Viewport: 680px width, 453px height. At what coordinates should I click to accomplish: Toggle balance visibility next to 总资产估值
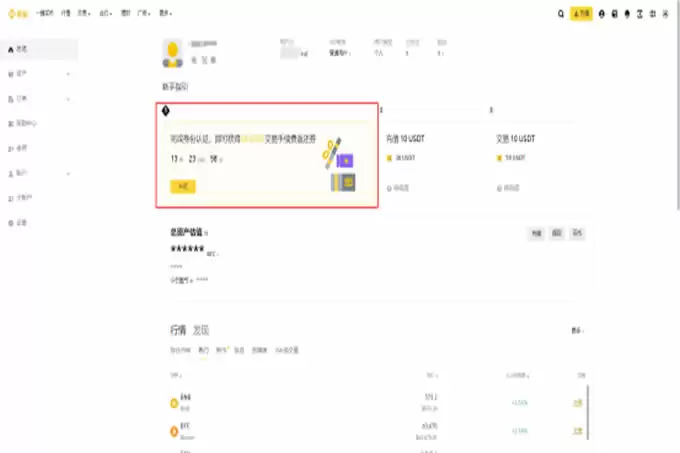pos(206,233)
